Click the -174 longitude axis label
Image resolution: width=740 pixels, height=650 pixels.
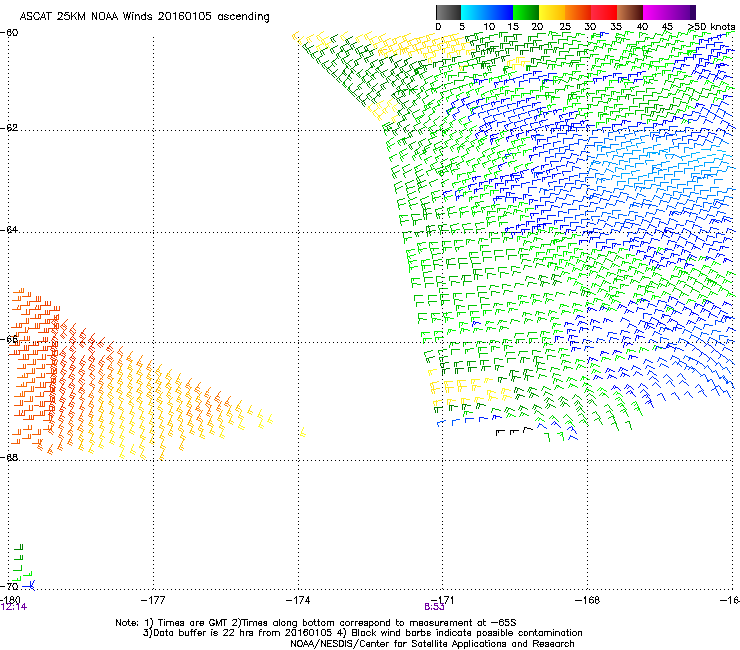pyautogui.click(x=298, y=600)
